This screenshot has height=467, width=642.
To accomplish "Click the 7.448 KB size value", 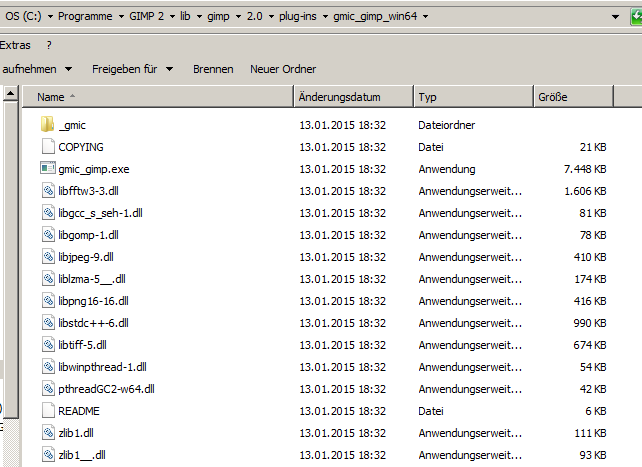I will pos(585,169).
